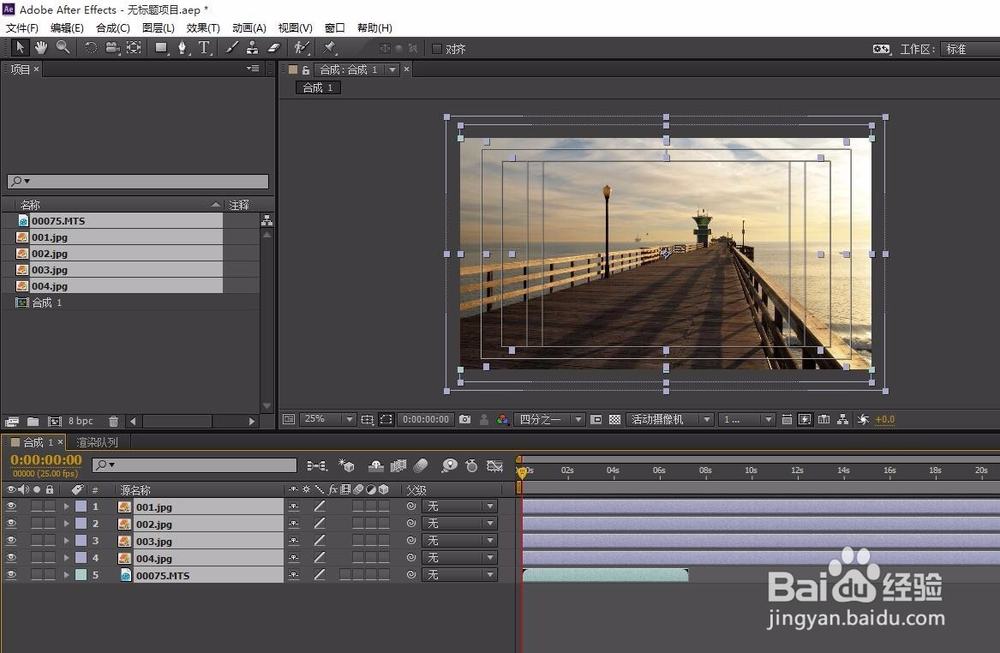Select the Eraser tool
1000x653 pixels.
[x=274, y=48]
